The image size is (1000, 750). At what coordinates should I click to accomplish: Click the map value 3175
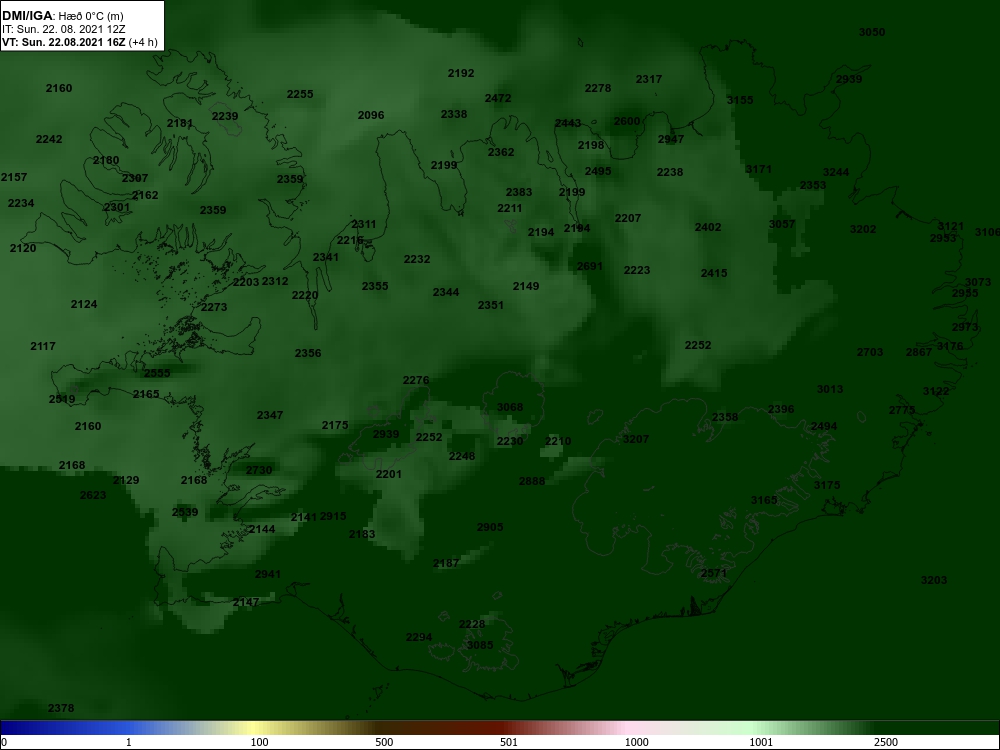click(x=827, y=485)
